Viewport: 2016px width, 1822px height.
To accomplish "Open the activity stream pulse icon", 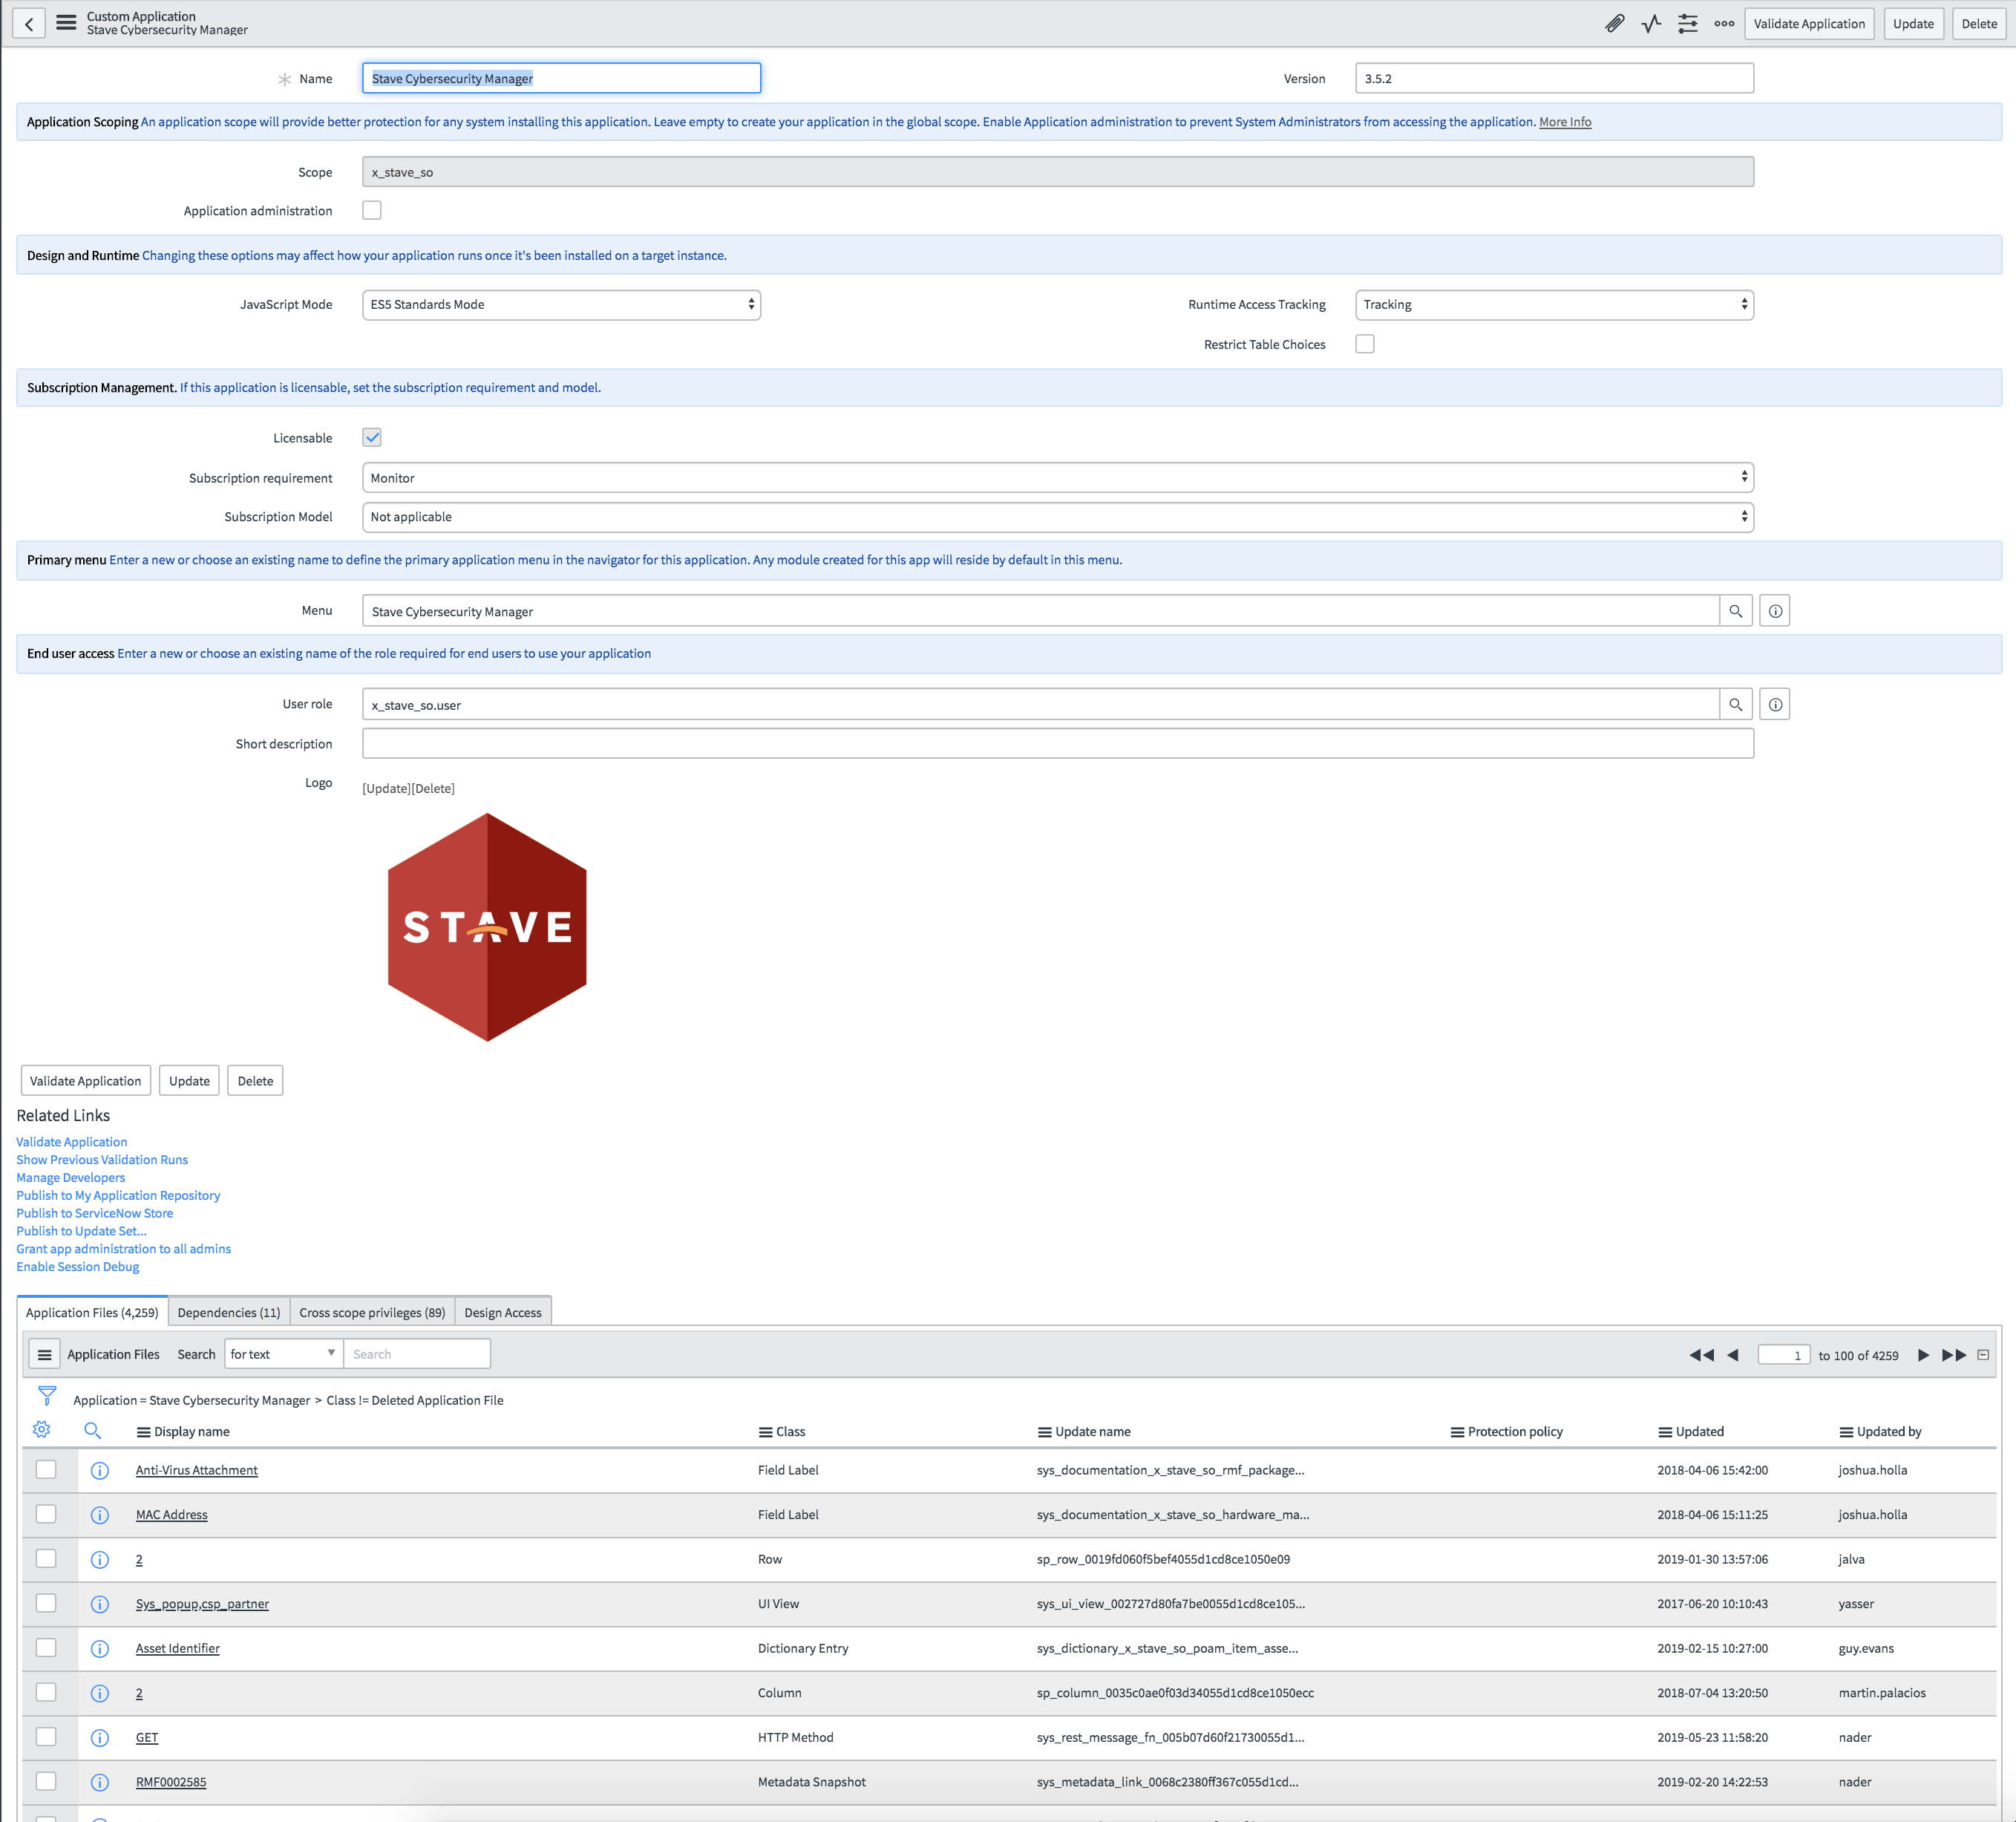I will point(1651,23).
